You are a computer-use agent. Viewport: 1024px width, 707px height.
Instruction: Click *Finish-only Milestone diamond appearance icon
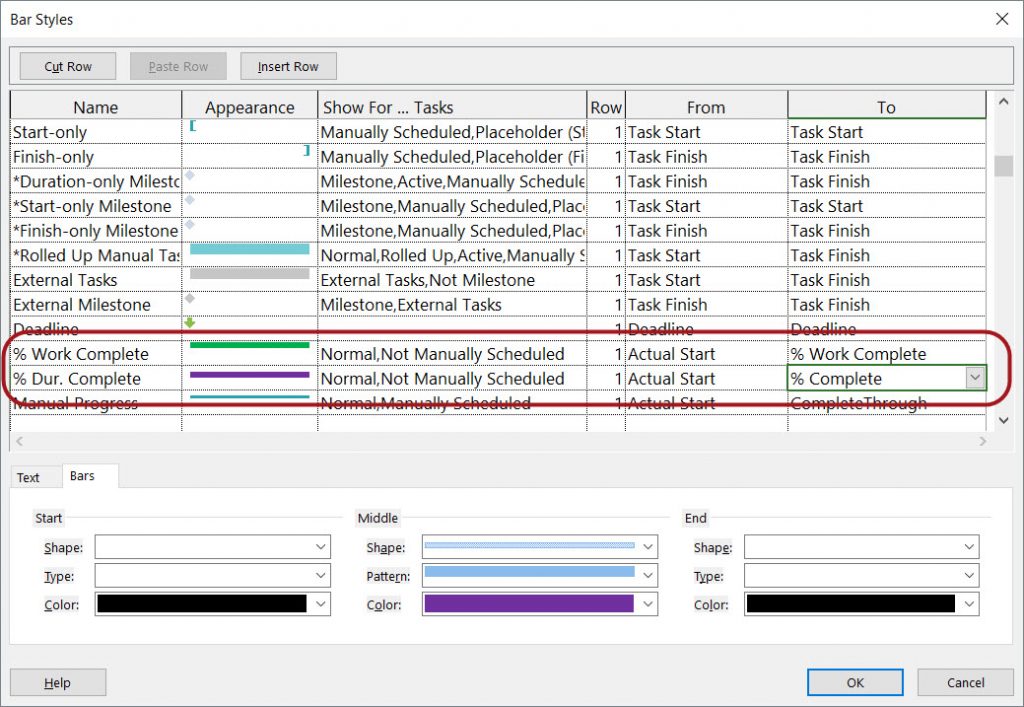point(190,225)
